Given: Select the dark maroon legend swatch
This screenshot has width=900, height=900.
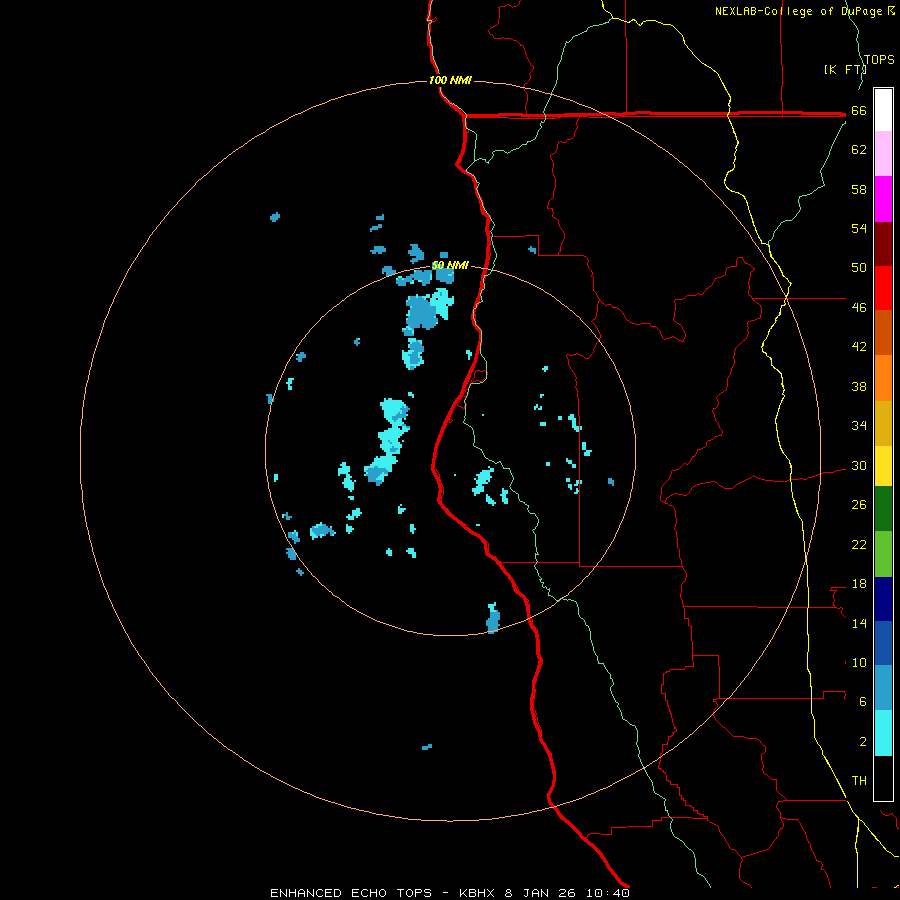Looking at the screenshot, I should pyautogui.click(x=883, y=244).
